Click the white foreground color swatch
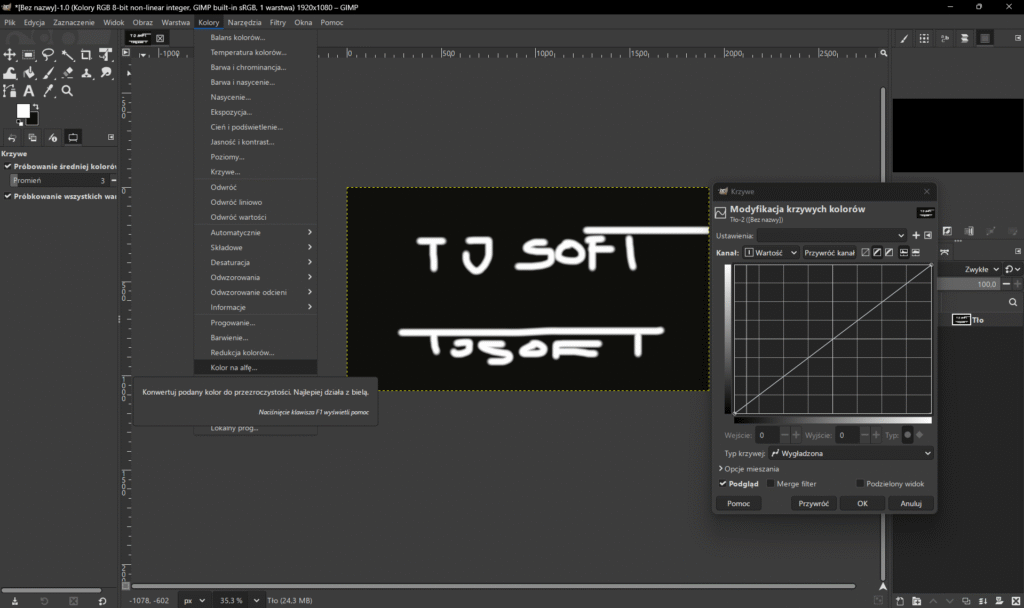The image size is (1024, 608). click(x=23, y=110)
